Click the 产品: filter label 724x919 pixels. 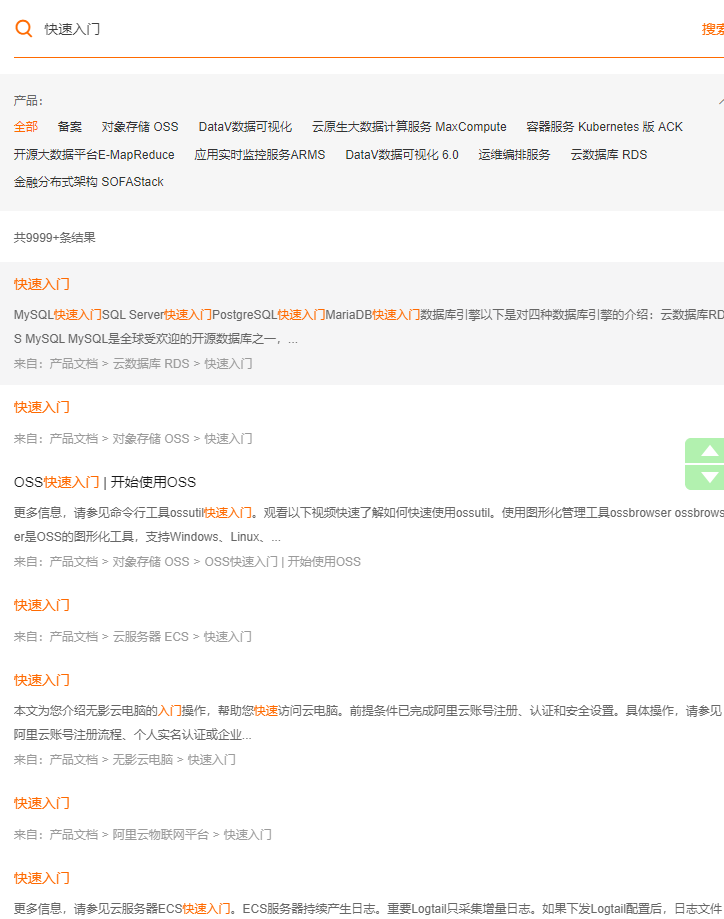pyautogui.click(x=28, y=101)
